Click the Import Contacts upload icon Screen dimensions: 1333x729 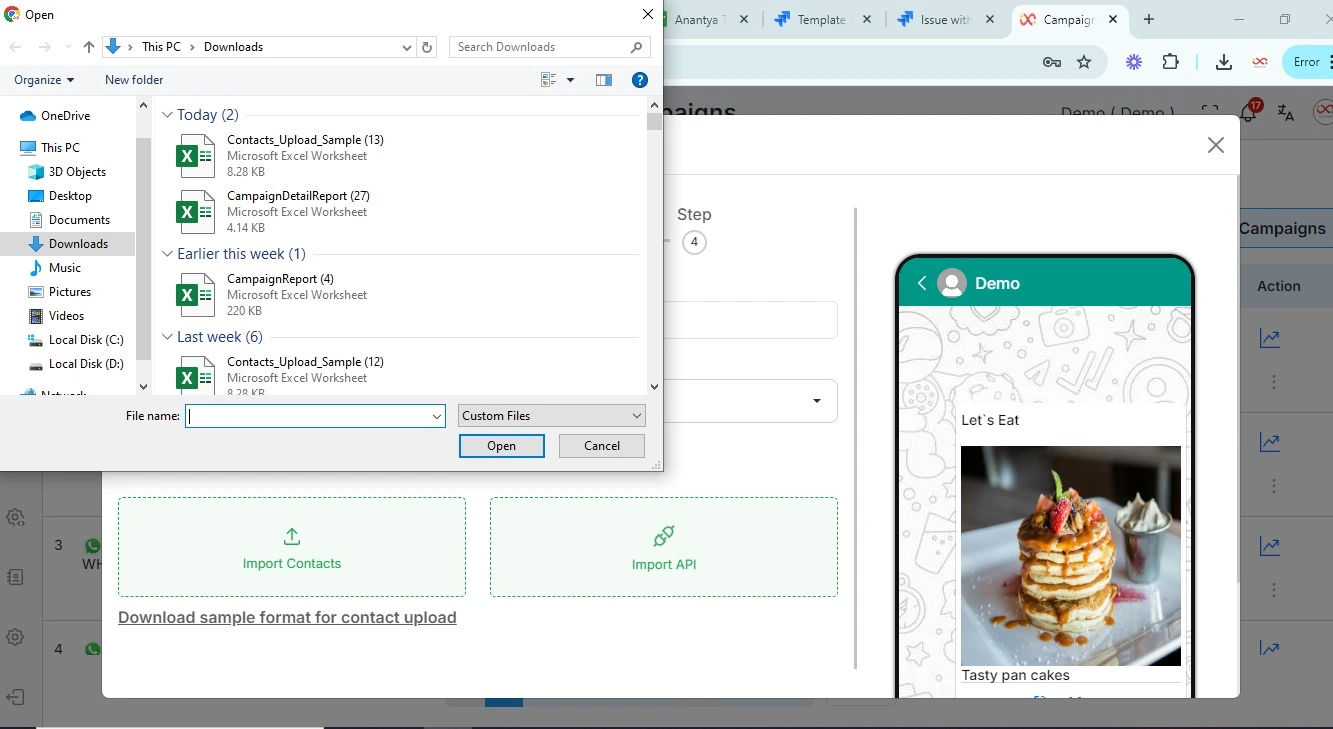click(292, 536)
